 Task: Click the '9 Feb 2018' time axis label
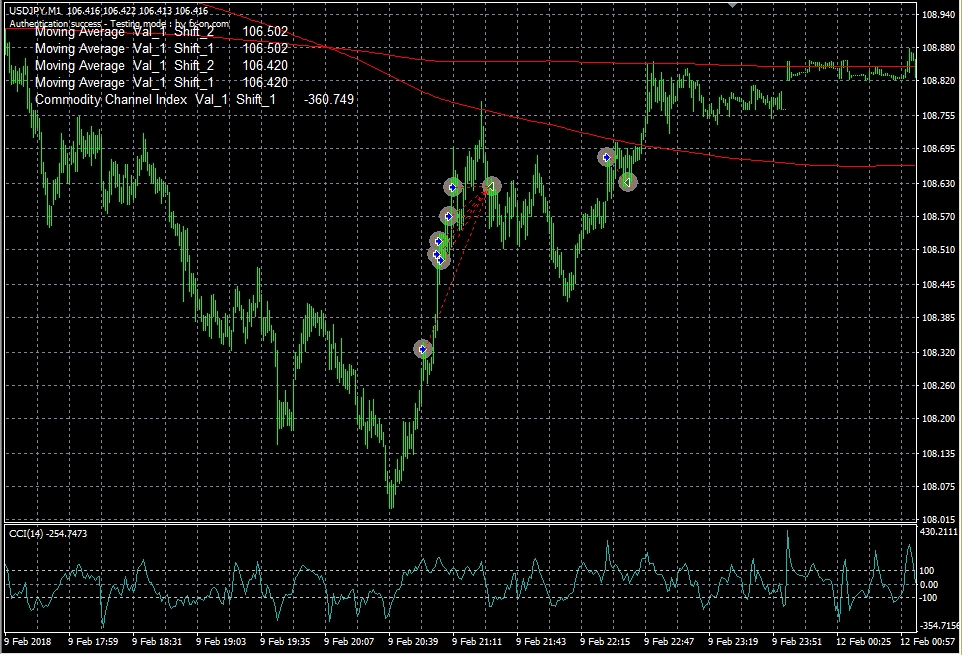pos(28,642)
